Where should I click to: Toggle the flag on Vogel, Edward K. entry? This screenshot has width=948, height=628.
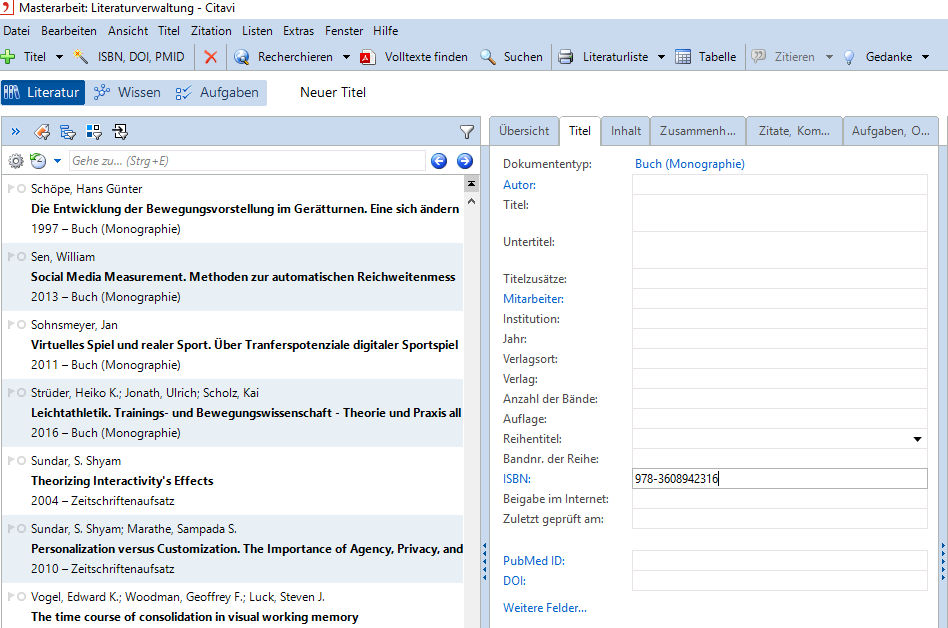pyautogui.click(x=11, y=597)
